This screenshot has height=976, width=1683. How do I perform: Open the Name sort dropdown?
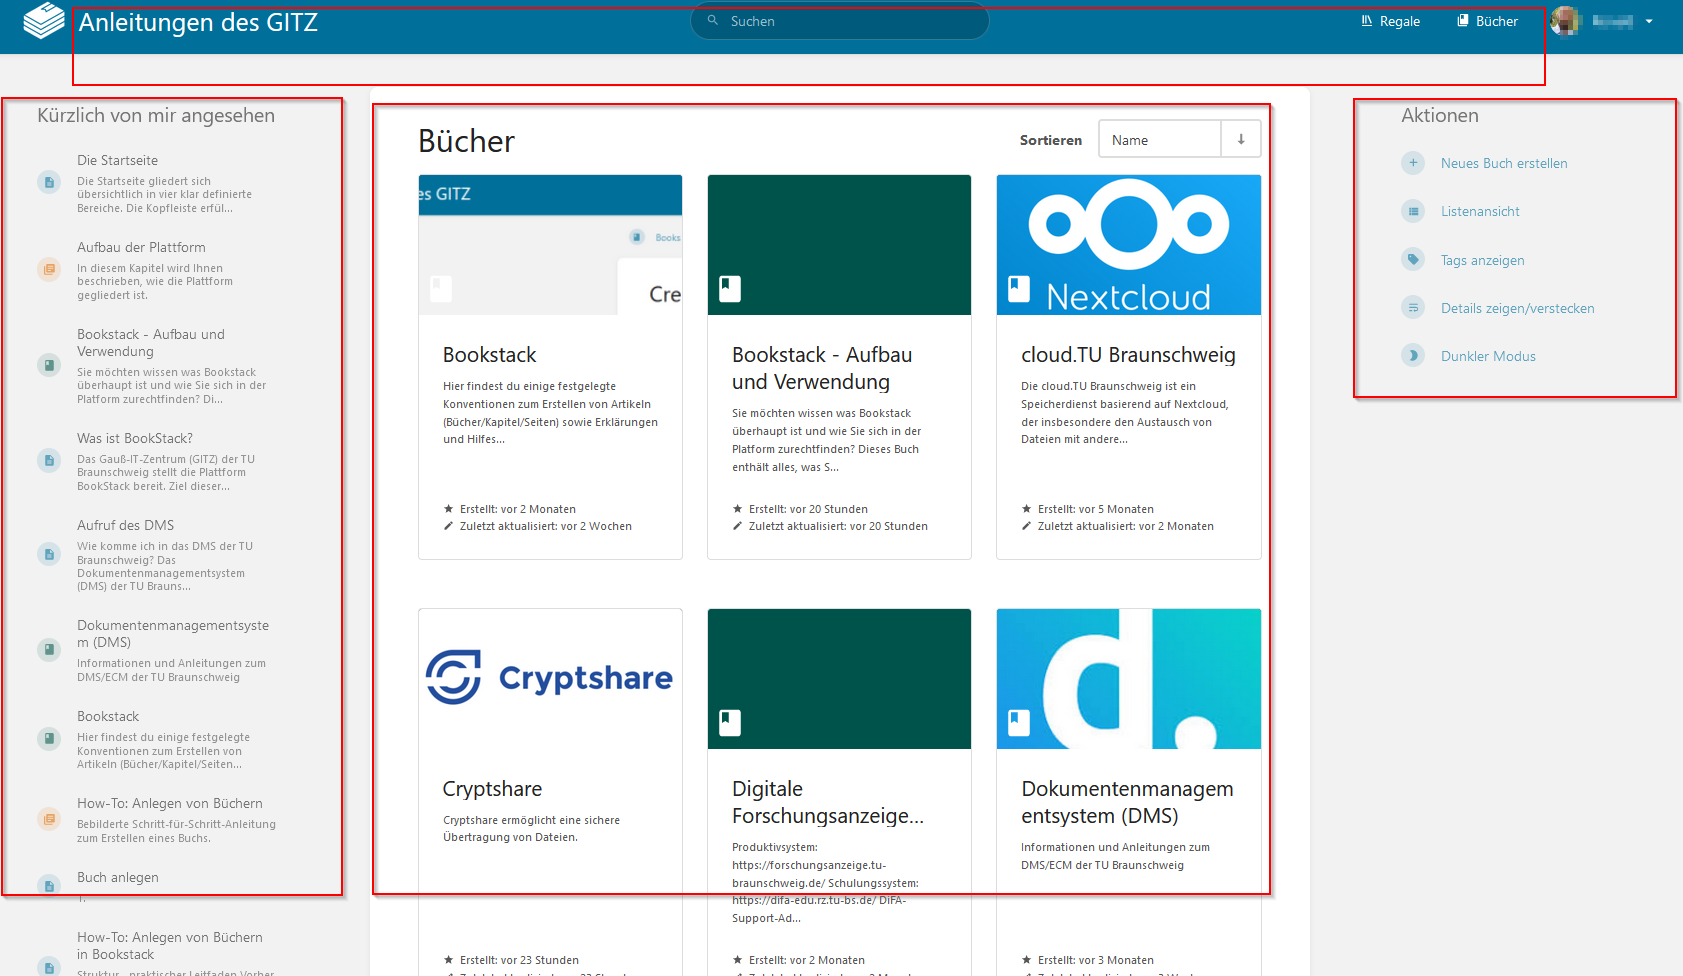tap(1159, 140)
